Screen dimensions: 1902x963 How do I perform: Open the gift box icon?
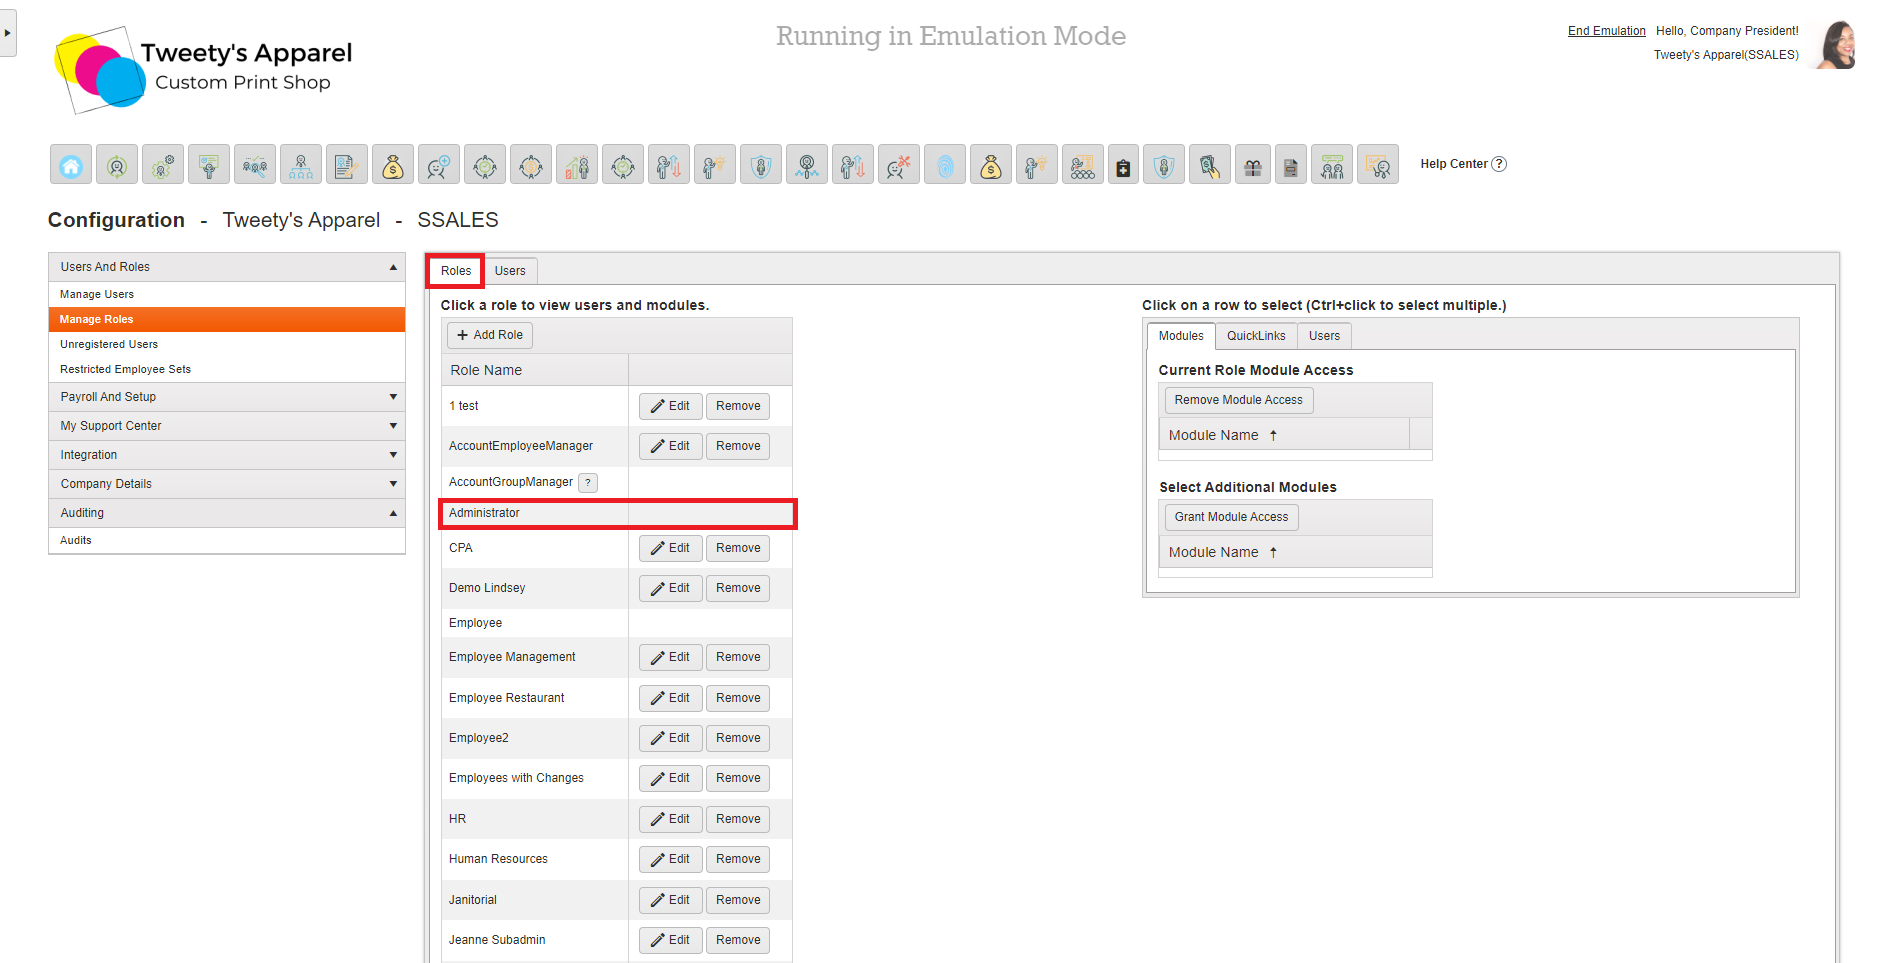pyautogui.click(x=1253, y=164)
